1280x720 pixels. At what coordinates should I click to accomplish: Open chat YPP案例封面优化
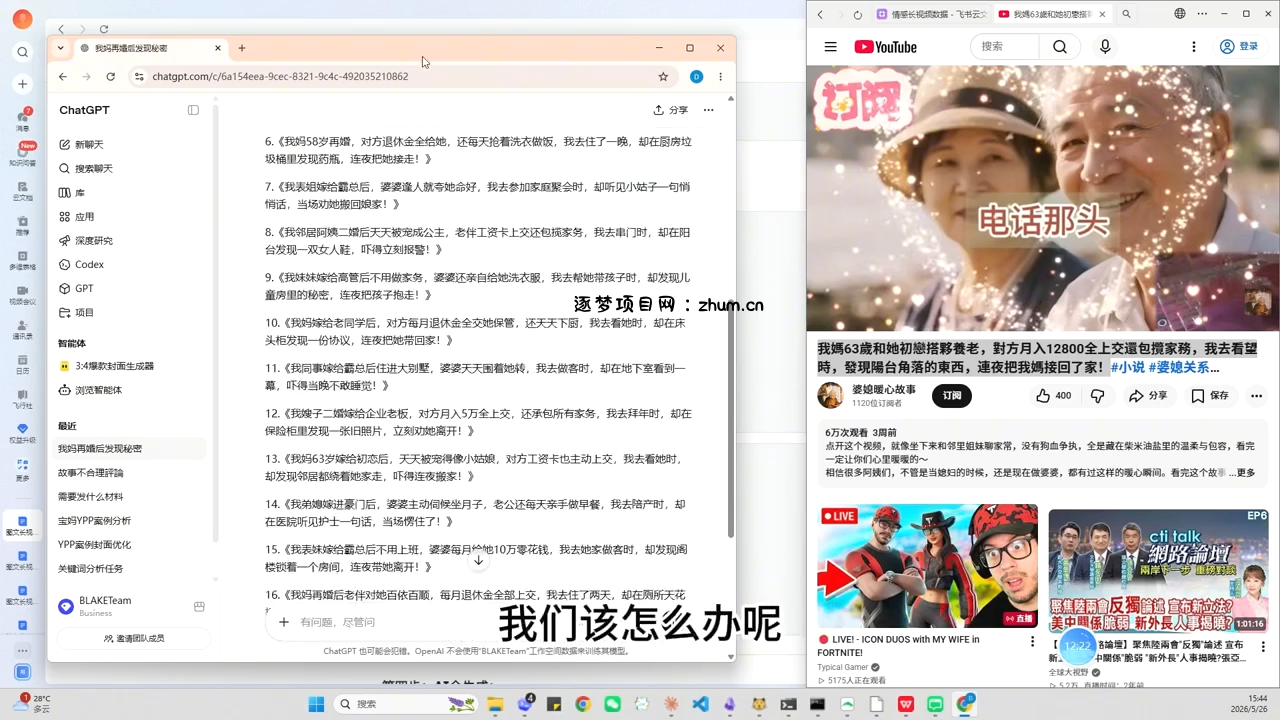click(x=95, y=545)
